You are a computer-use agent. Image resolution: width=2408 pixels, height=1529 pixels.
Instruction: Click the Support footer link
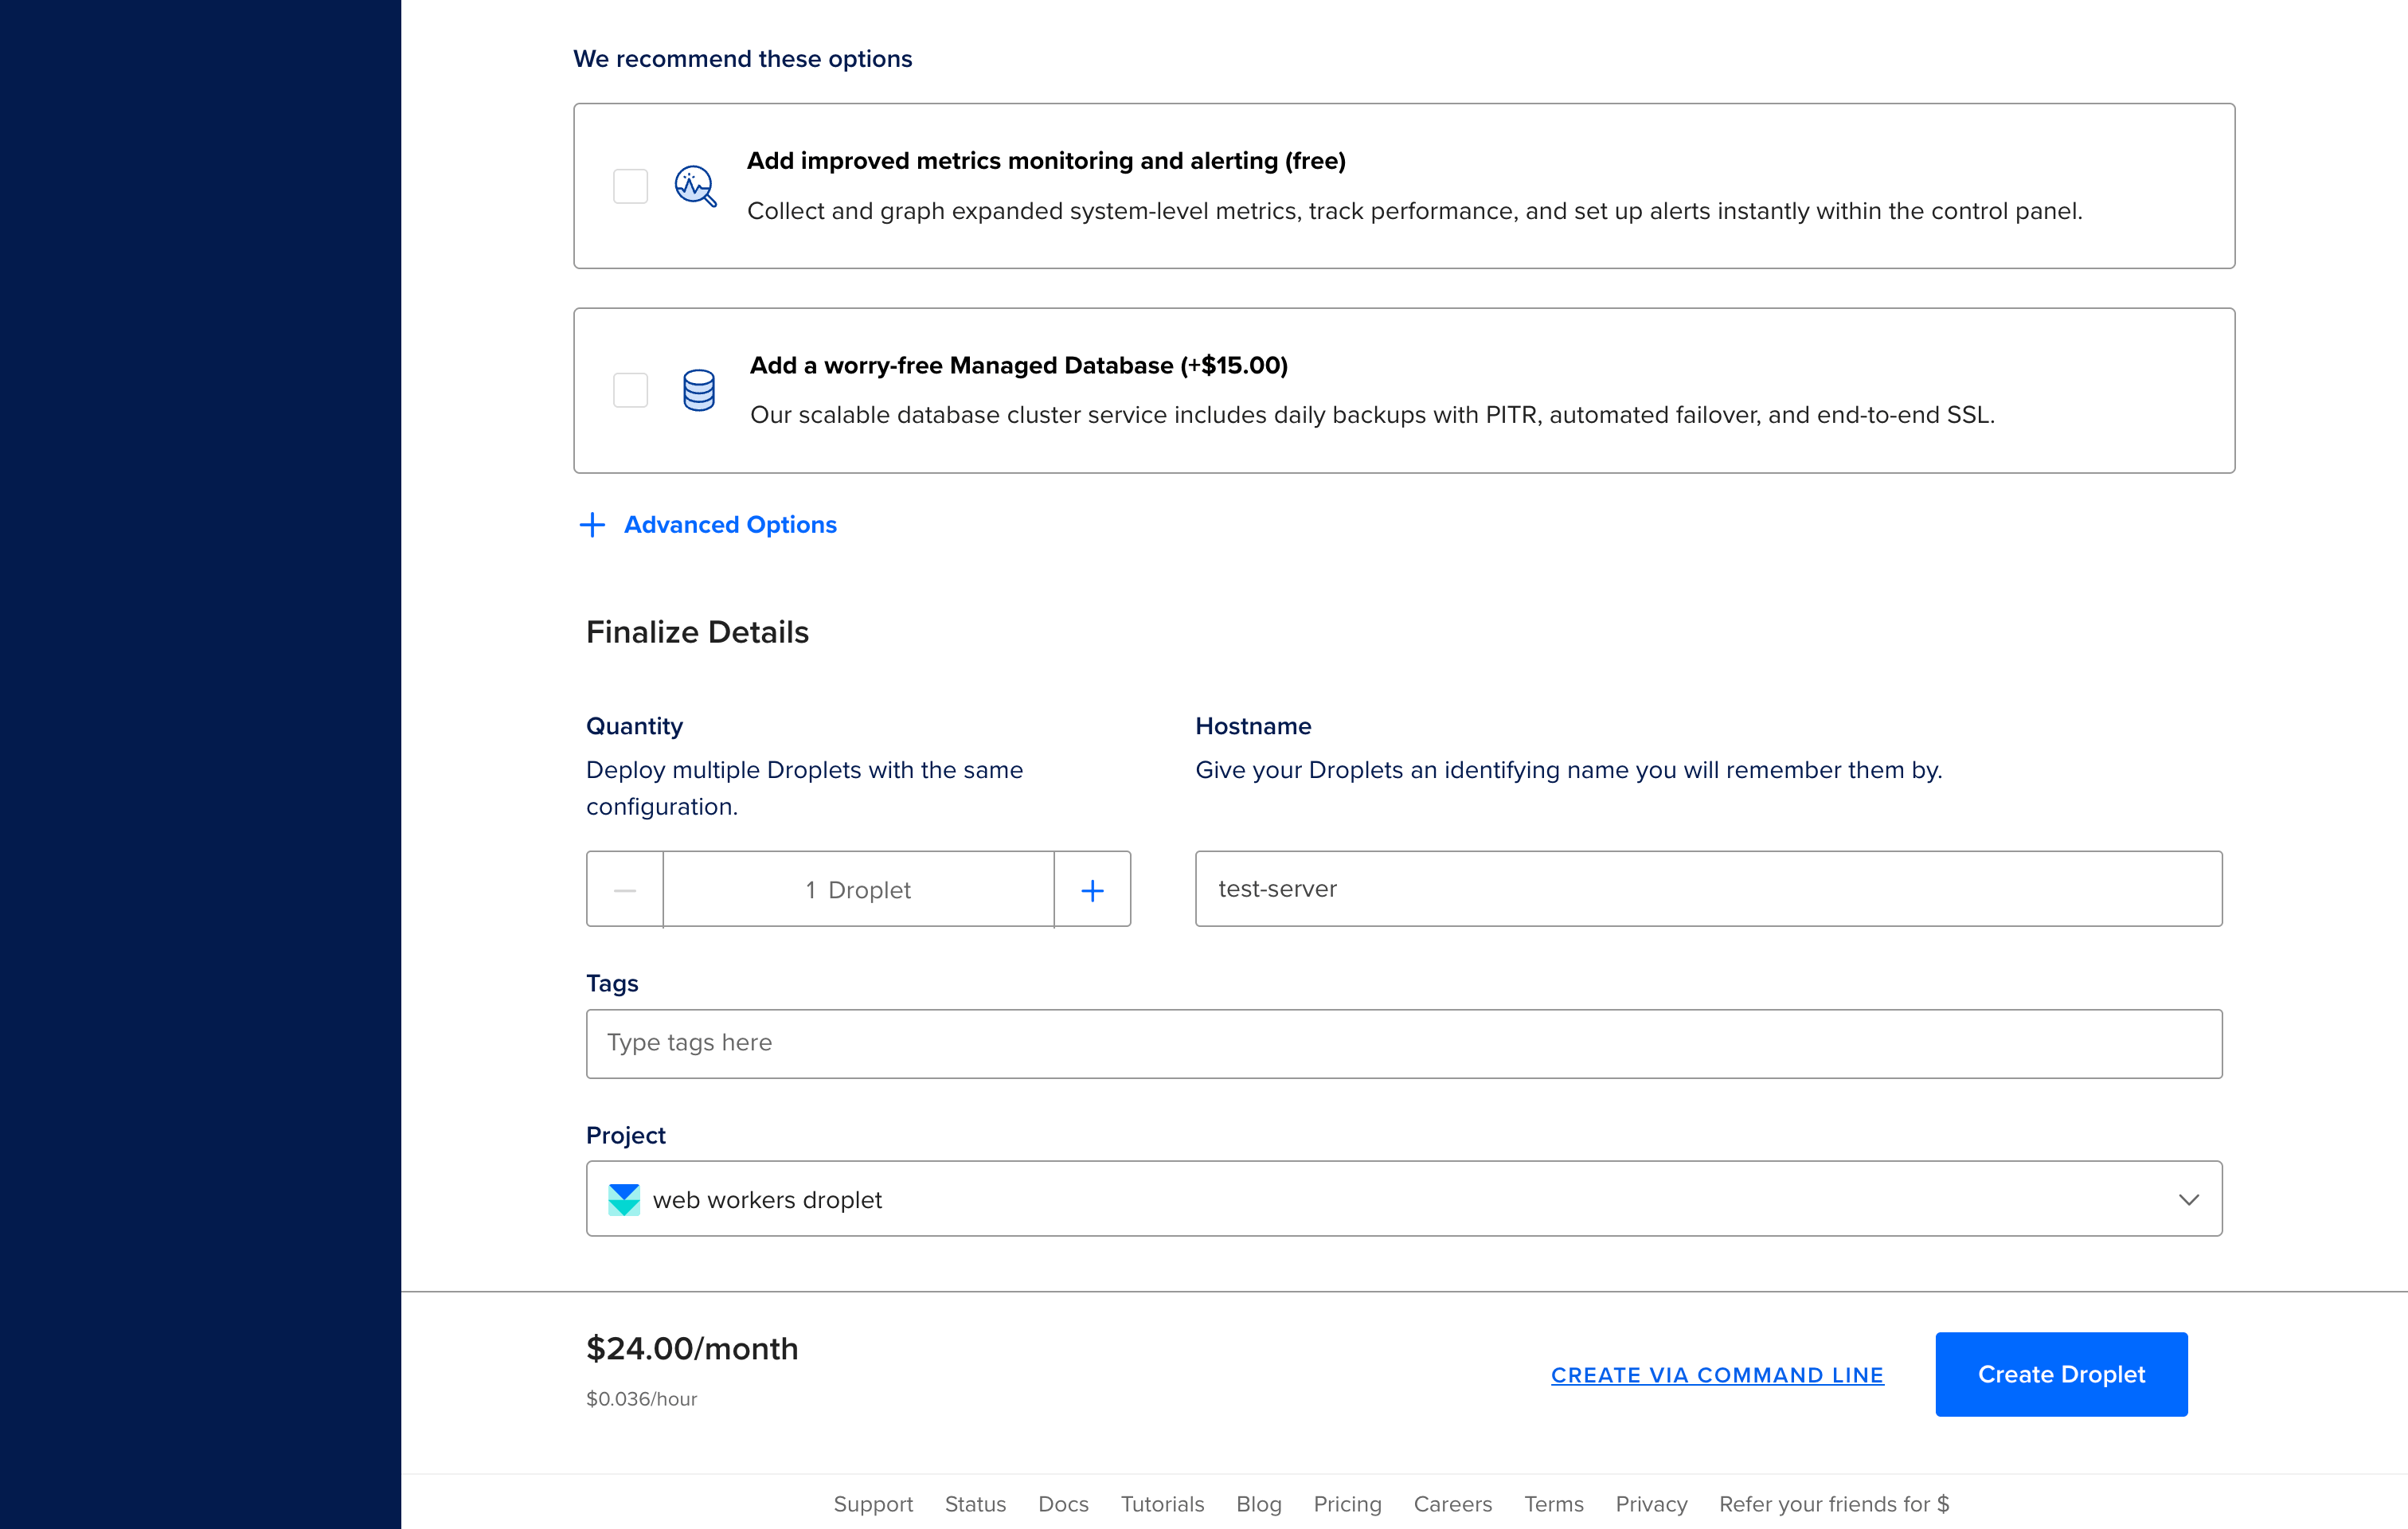click(872, 1504)
